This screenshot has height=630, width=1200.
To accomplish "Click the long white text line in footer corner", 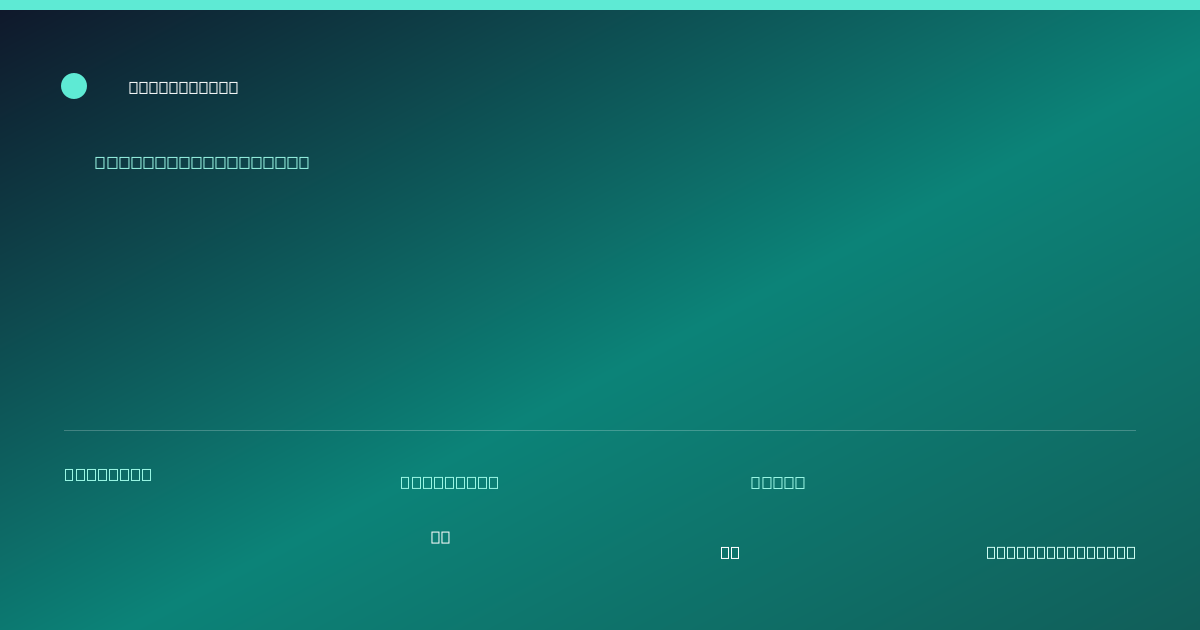I will 1061,552.
